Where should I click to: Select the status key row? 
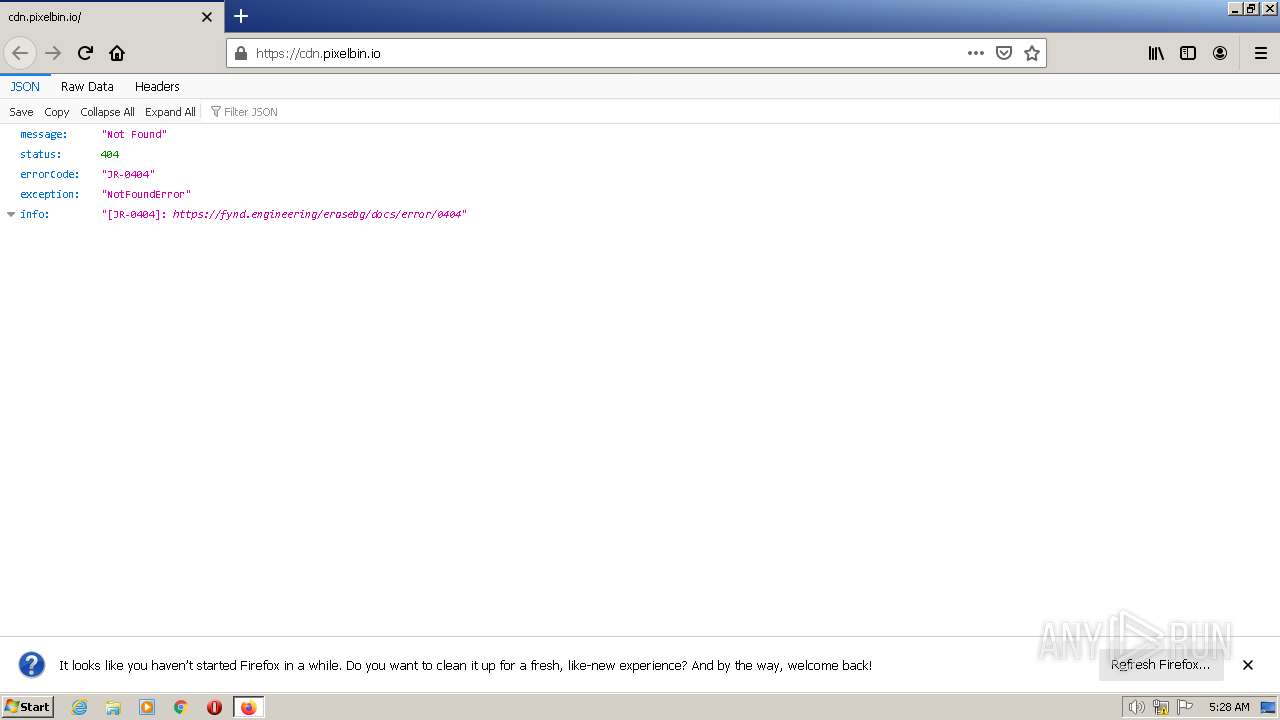(640, 154)
